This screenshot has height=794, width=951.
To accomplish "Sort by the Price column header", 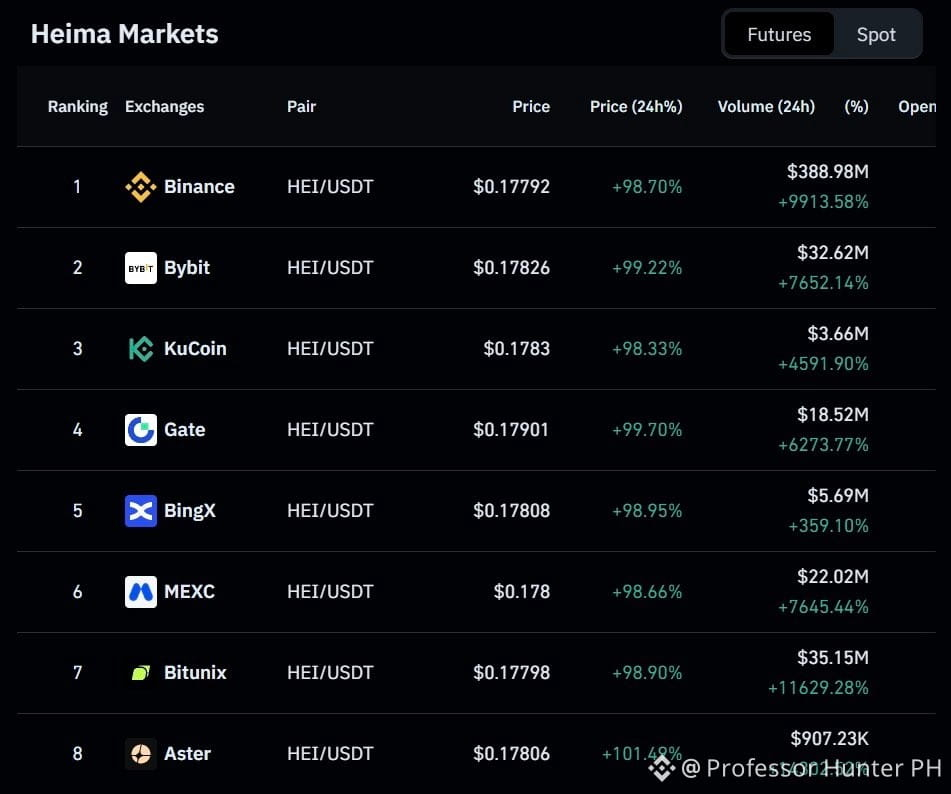I will pyautogui.click(x=531, y=107).
